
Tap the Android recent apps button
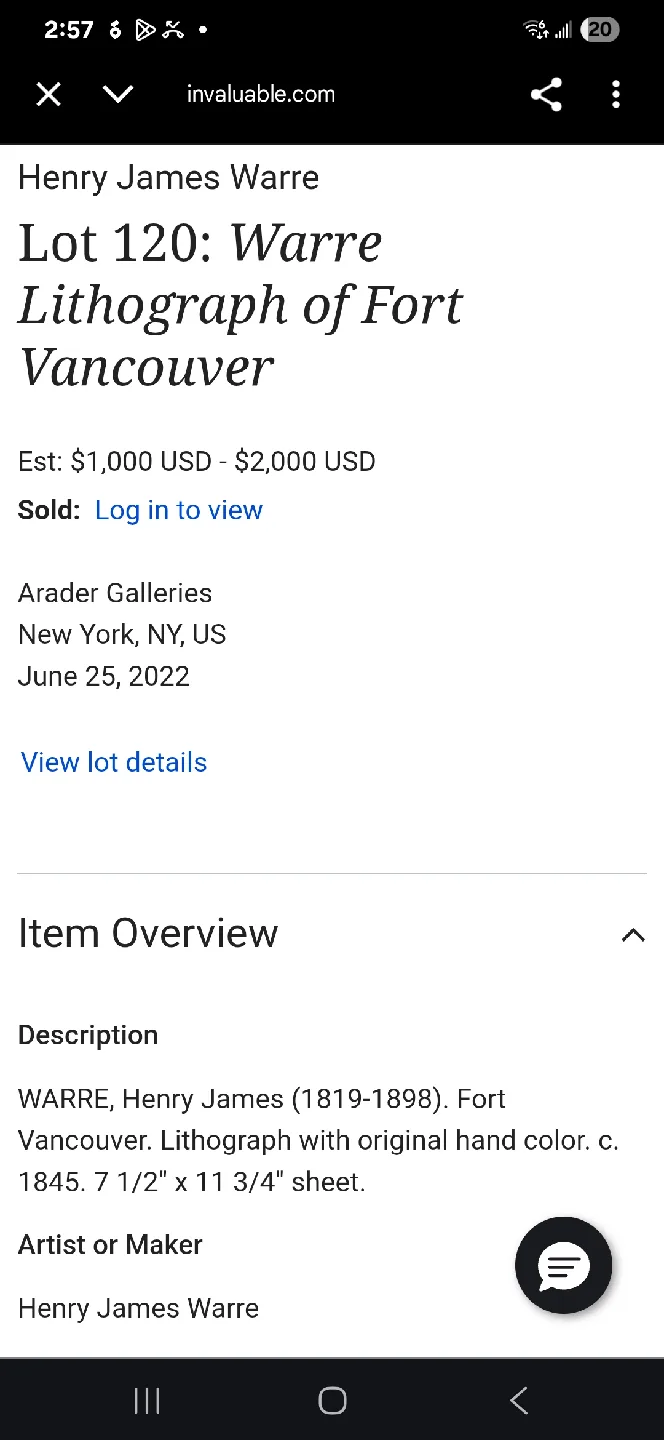(x=147, y=1401)
